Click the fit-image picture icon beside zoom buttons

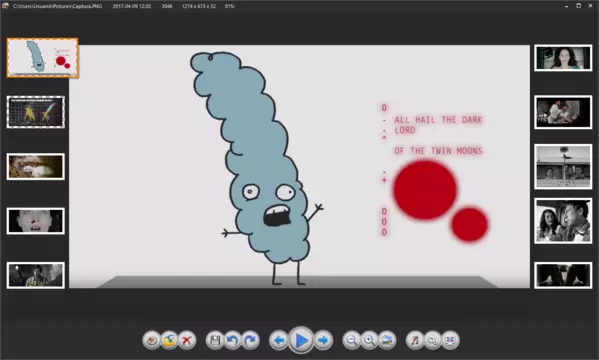tap(387, 340)
